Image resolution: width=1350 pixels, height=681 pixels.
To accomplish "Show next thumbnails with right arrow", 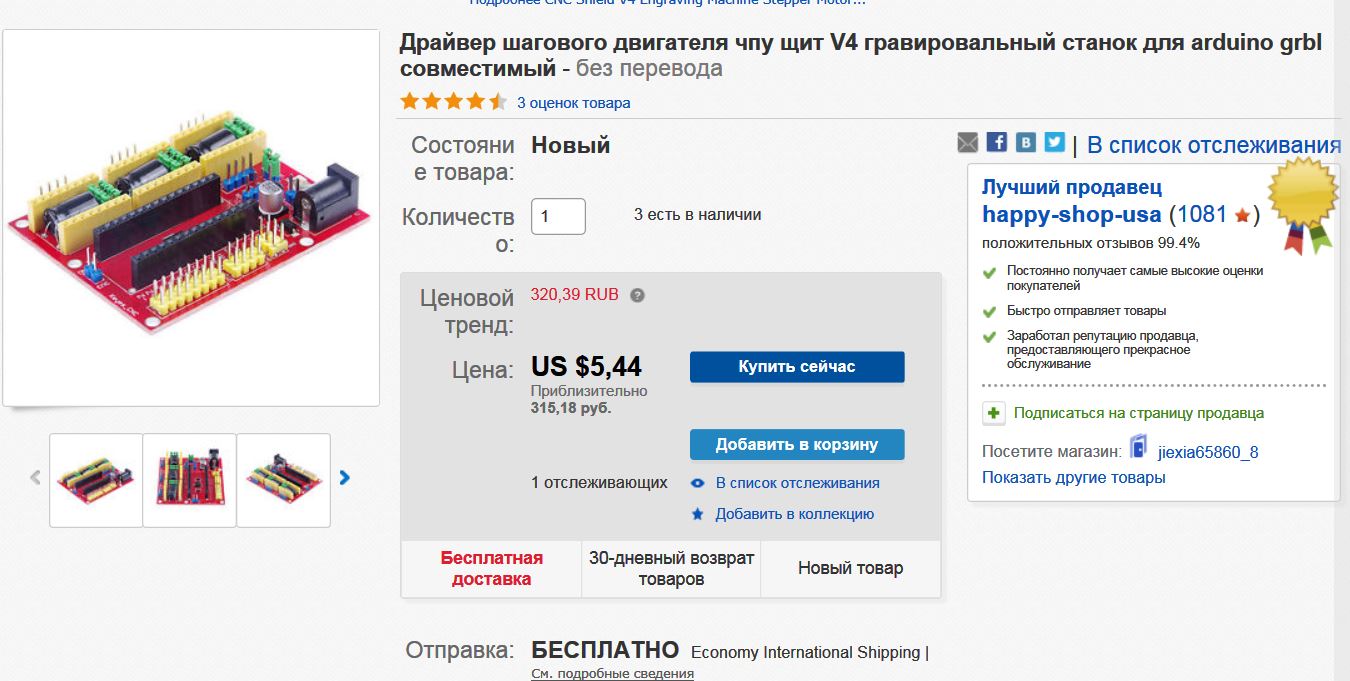I will pos(345,478).
